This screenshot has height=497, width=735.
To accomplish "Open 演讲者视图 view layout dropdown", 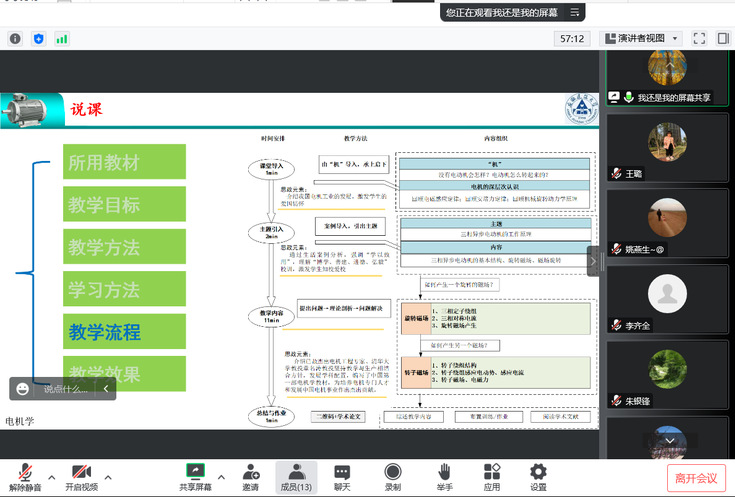I will [x=641, y=38].
